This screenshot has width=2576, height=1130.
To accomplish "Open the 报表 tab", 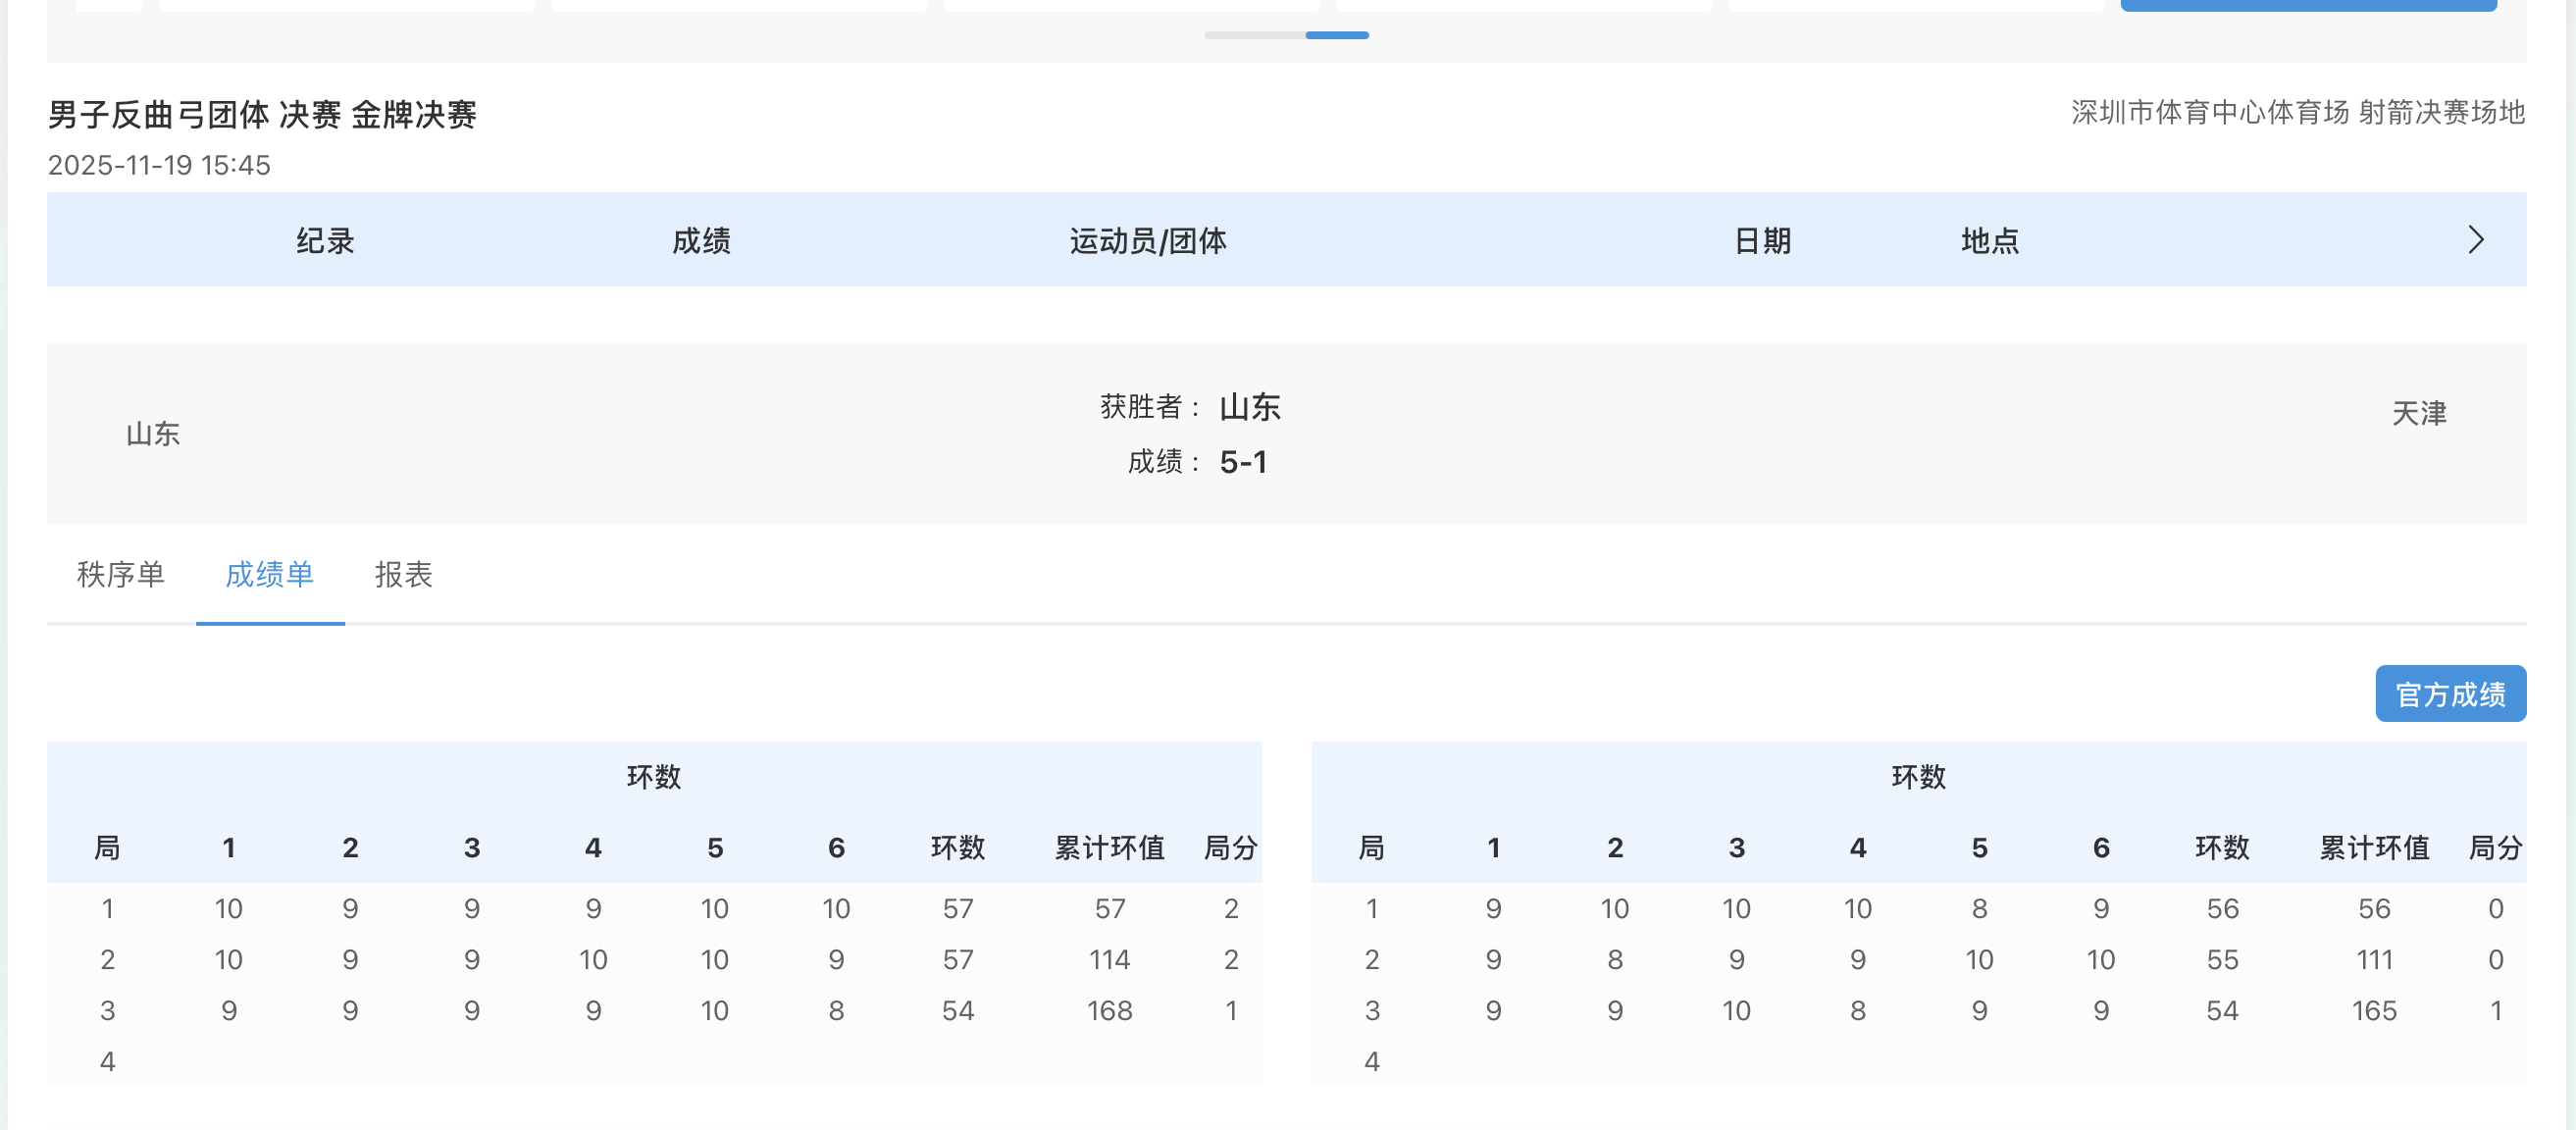I will 404,575.
